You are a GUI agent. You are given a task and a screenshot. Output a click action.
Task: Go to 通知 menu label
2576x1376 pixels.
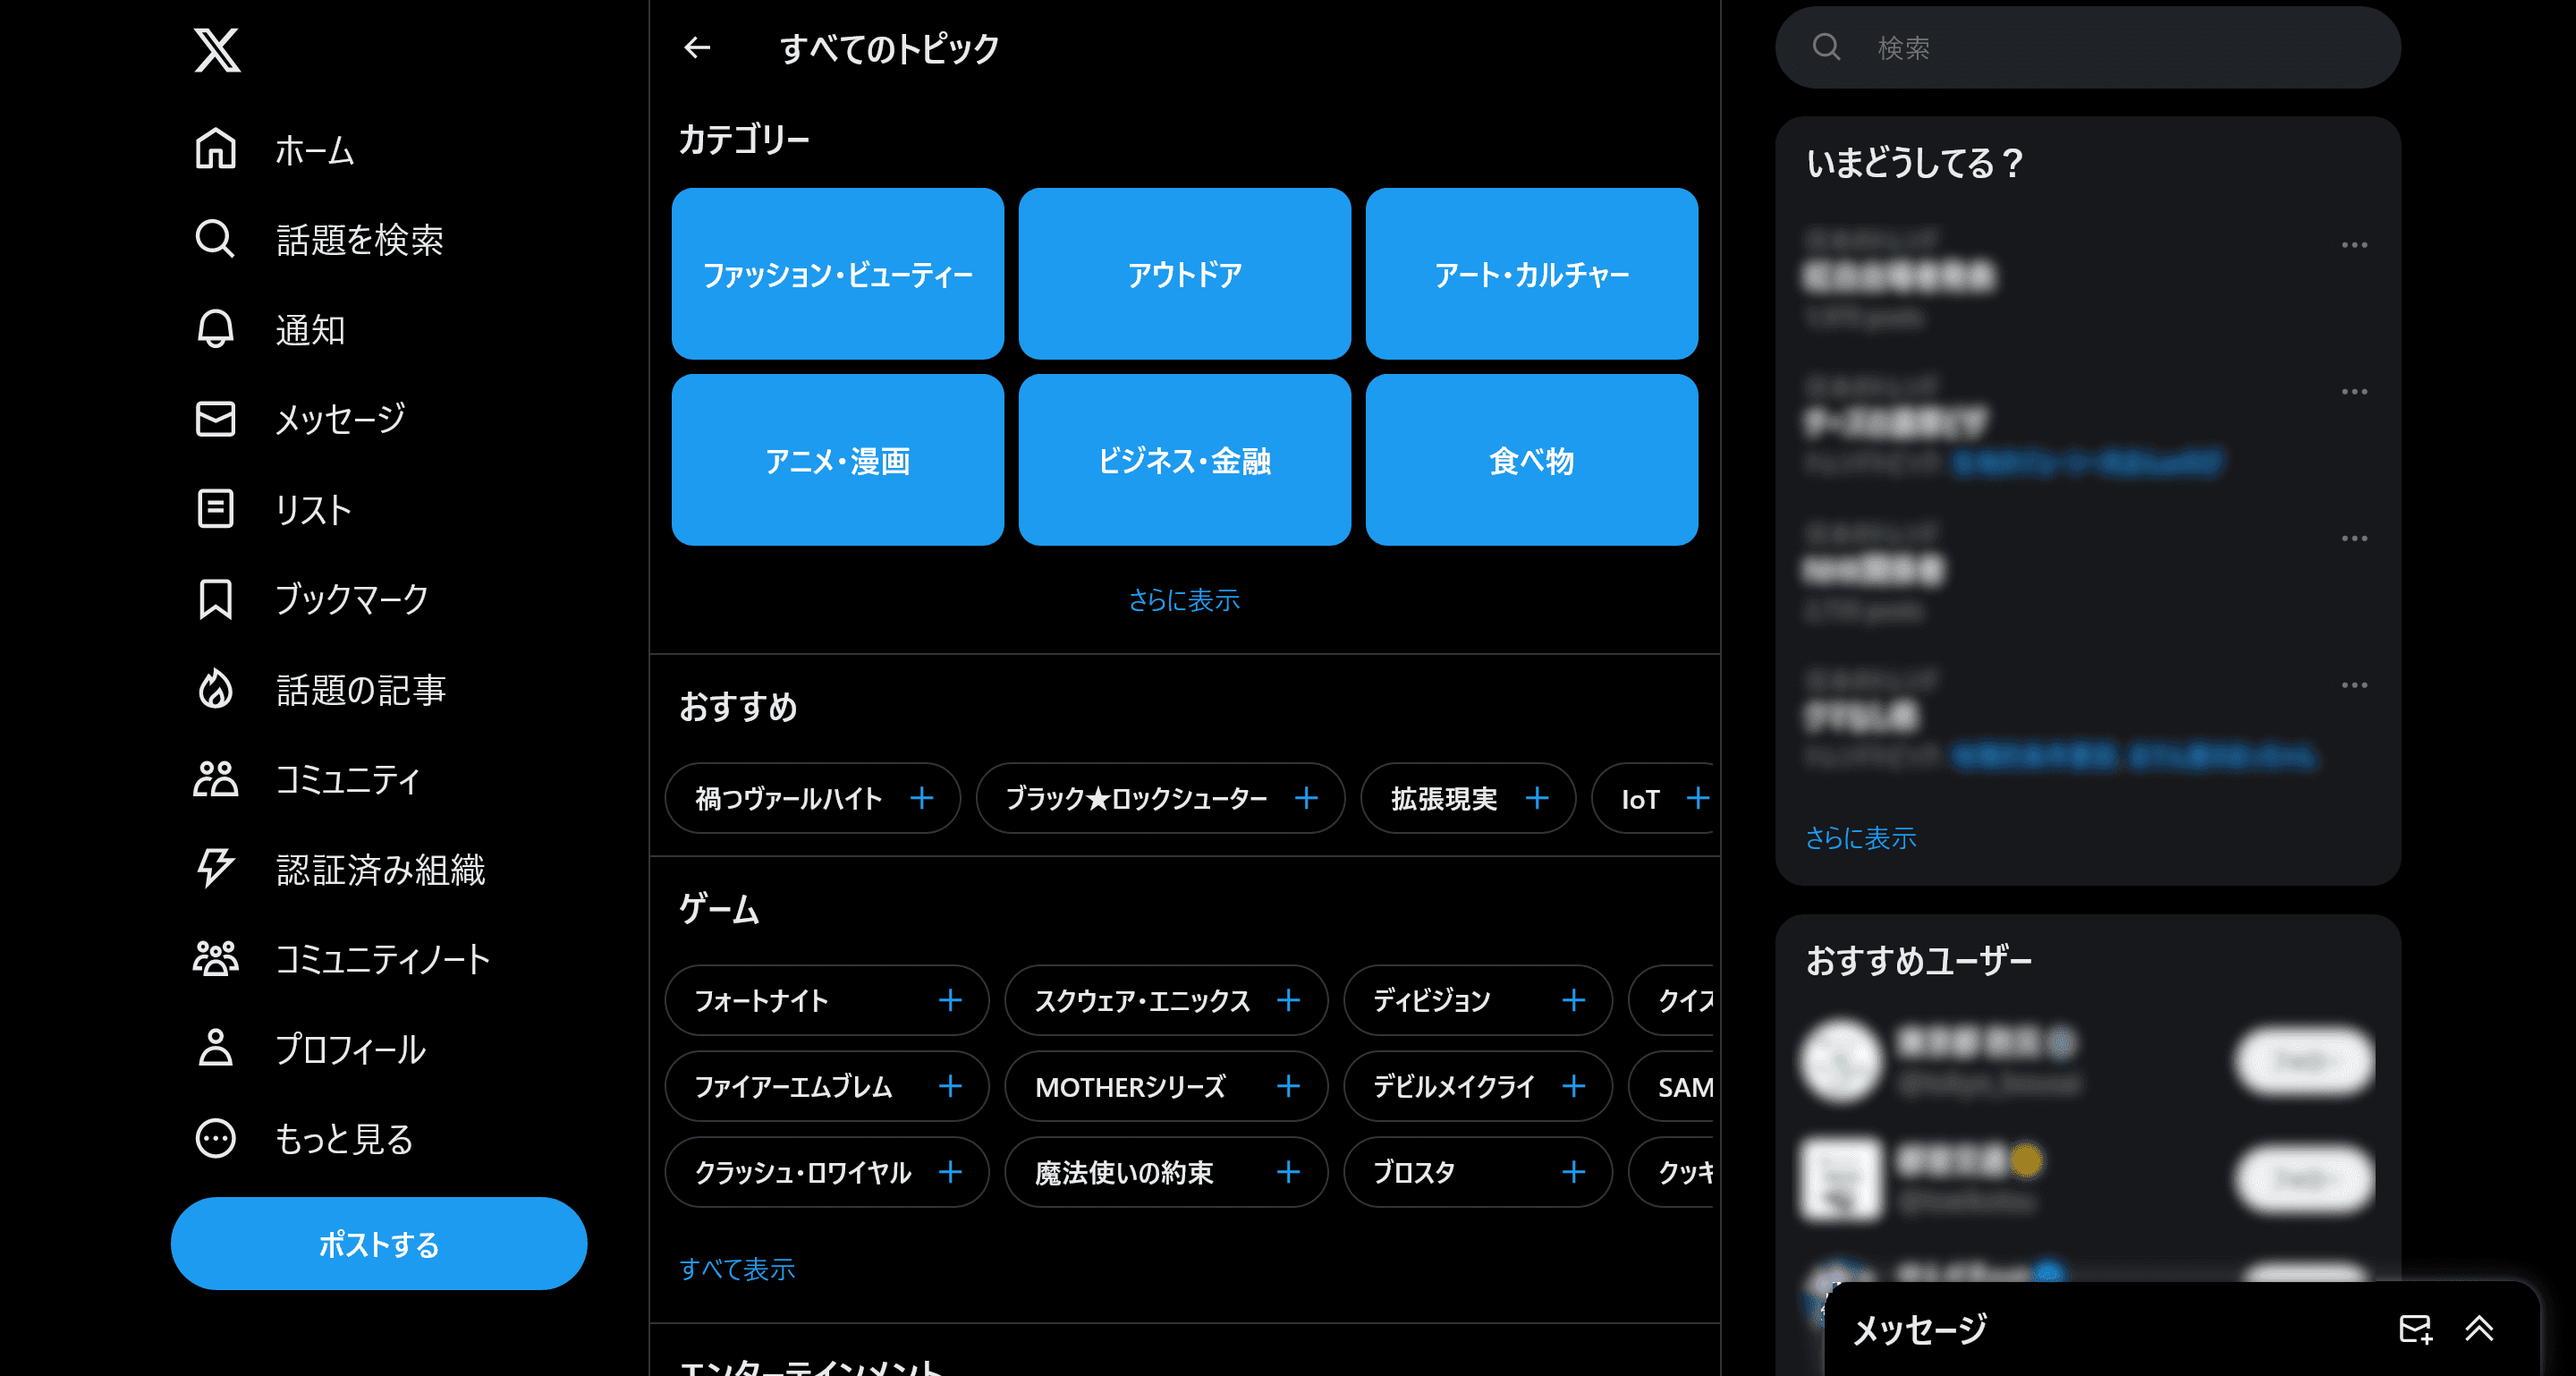[x=310, y=330]
